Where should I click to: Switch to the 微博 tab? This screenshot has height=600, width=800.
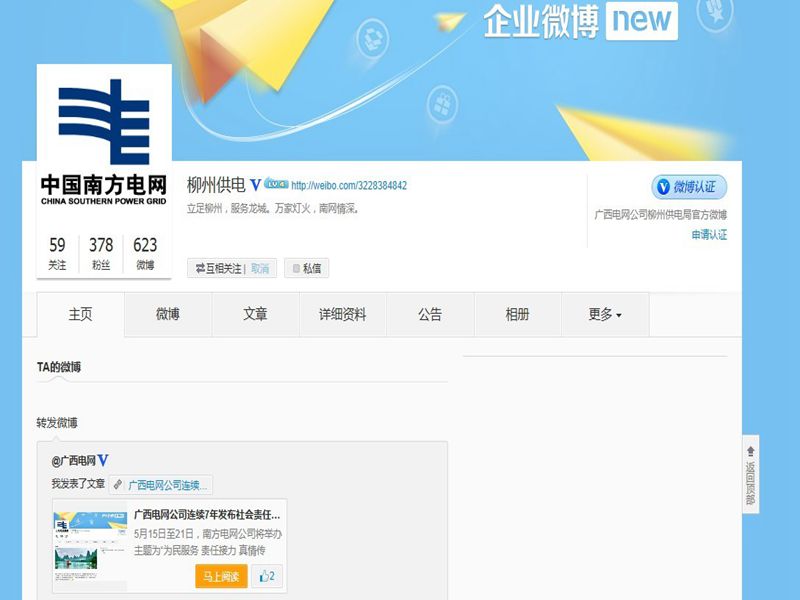[x=167, y=314]
